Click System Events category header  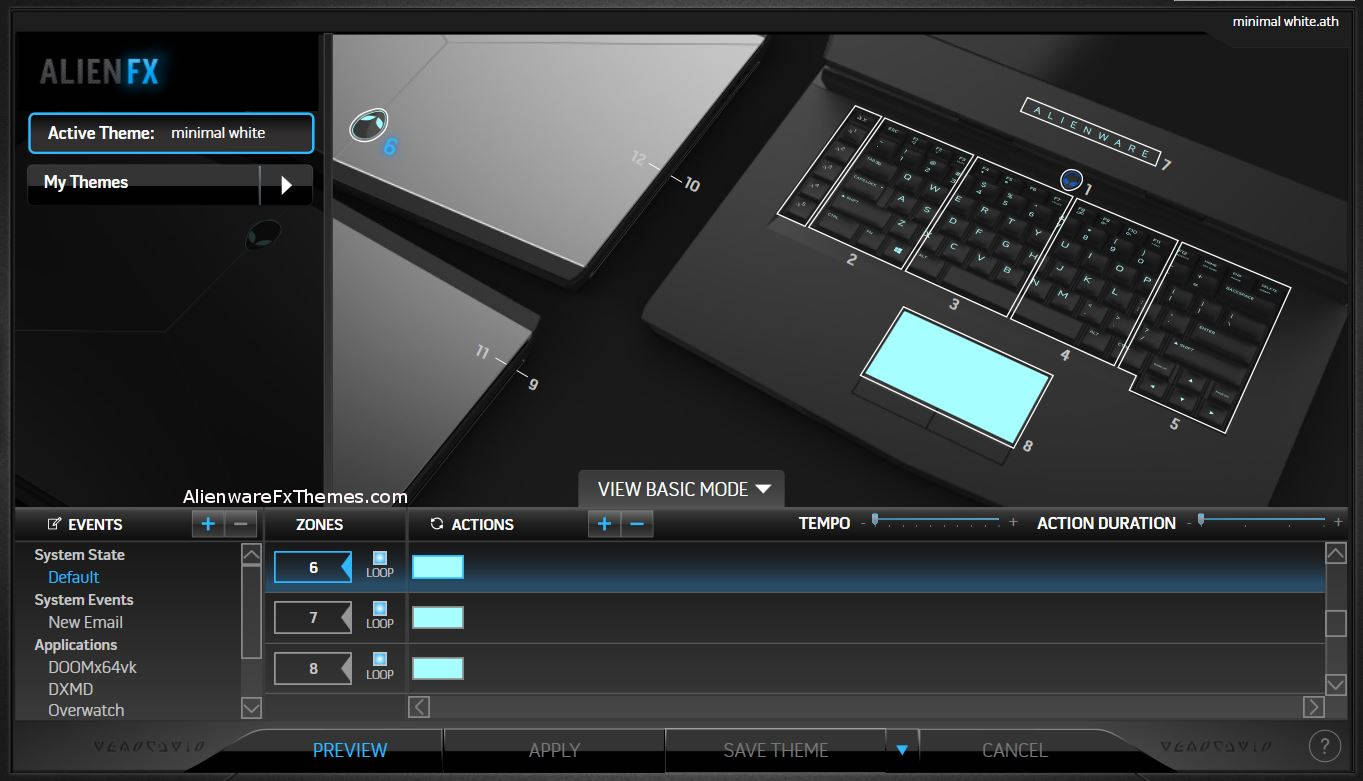(84, 600)
